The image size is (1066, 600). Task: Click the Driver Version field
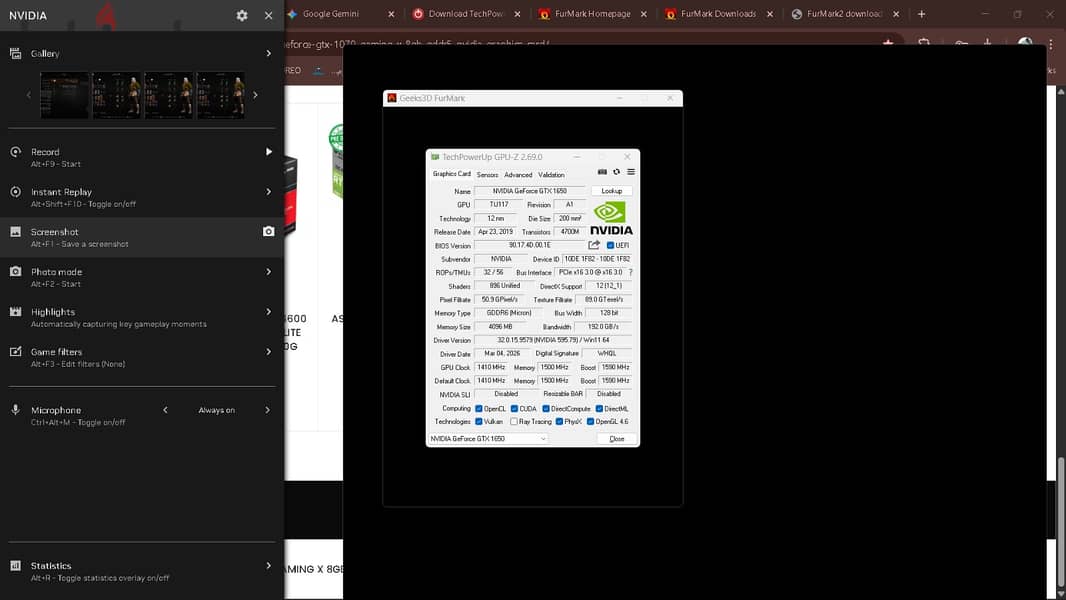pos(553,340)
